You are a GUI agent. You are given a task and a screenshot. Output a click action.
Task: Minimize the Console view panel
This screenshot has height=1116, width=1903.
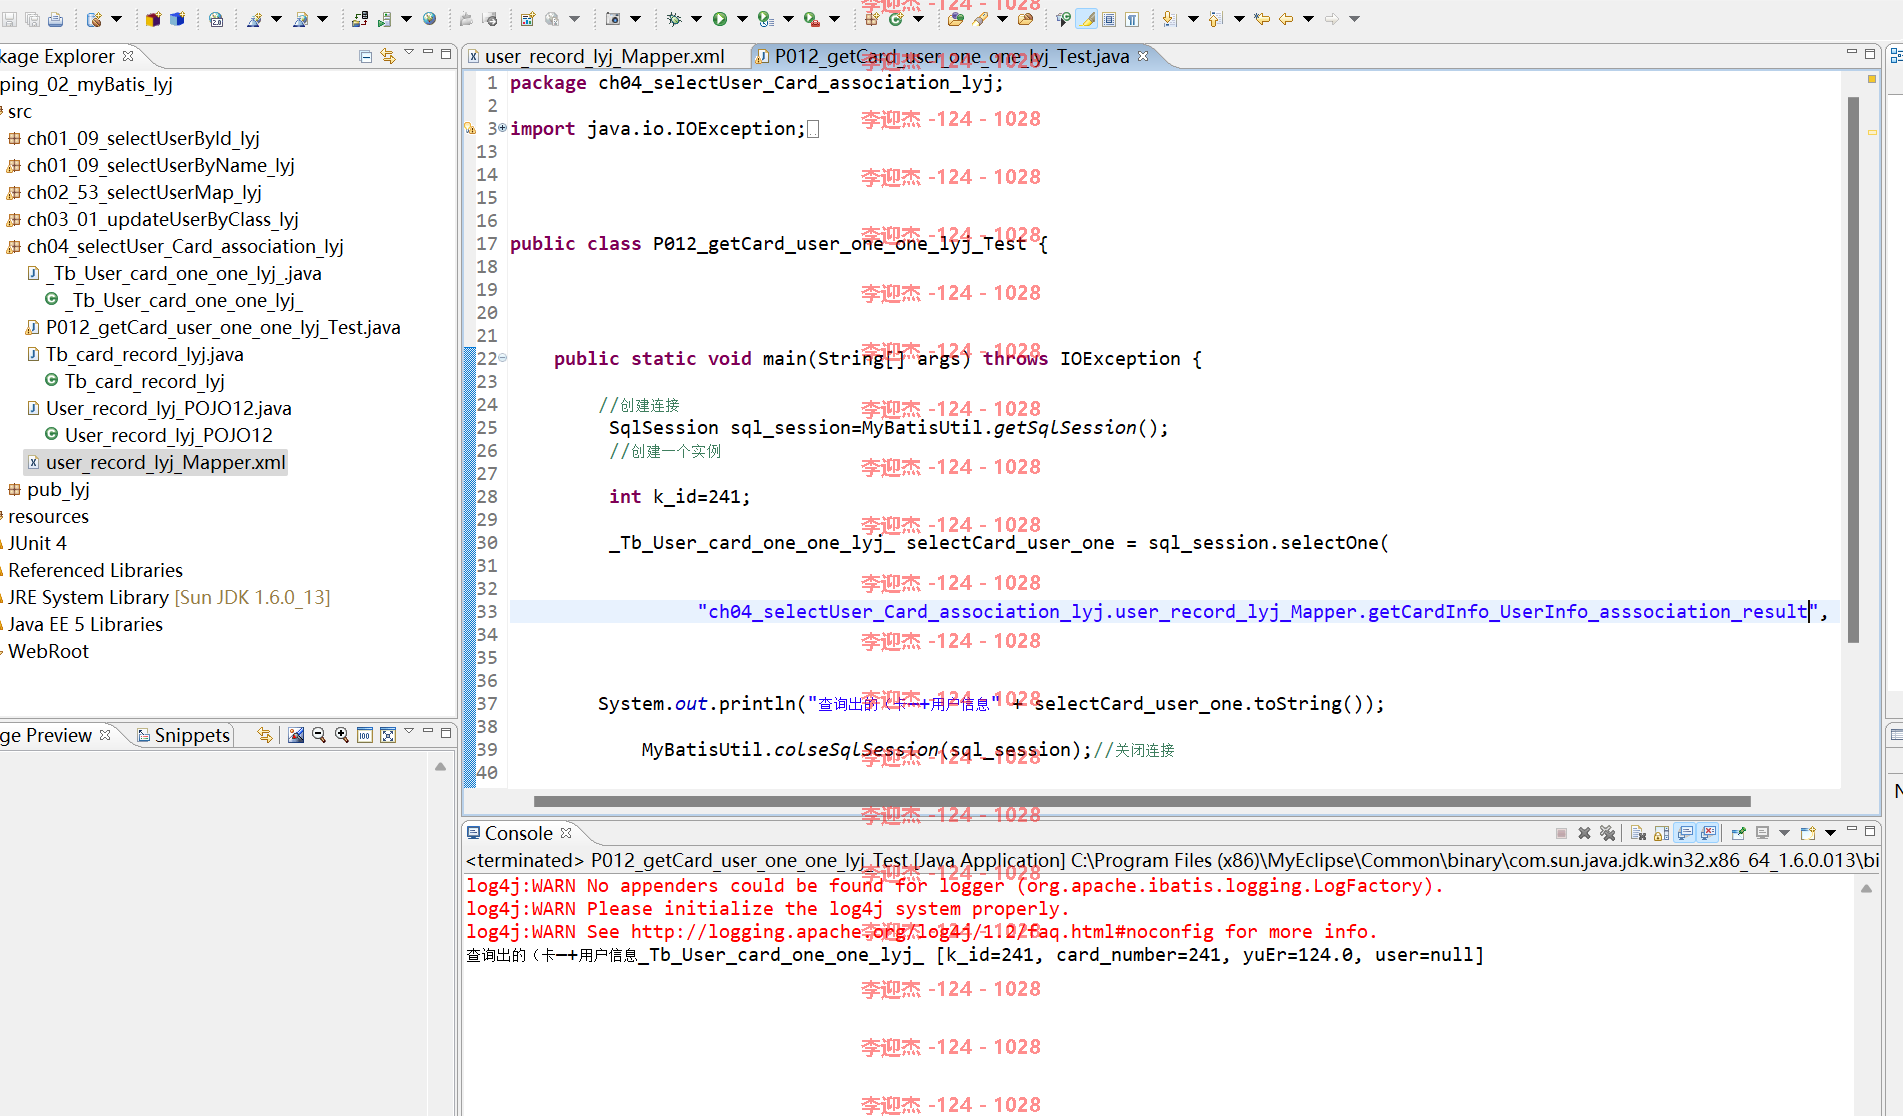coord(1852,830)
